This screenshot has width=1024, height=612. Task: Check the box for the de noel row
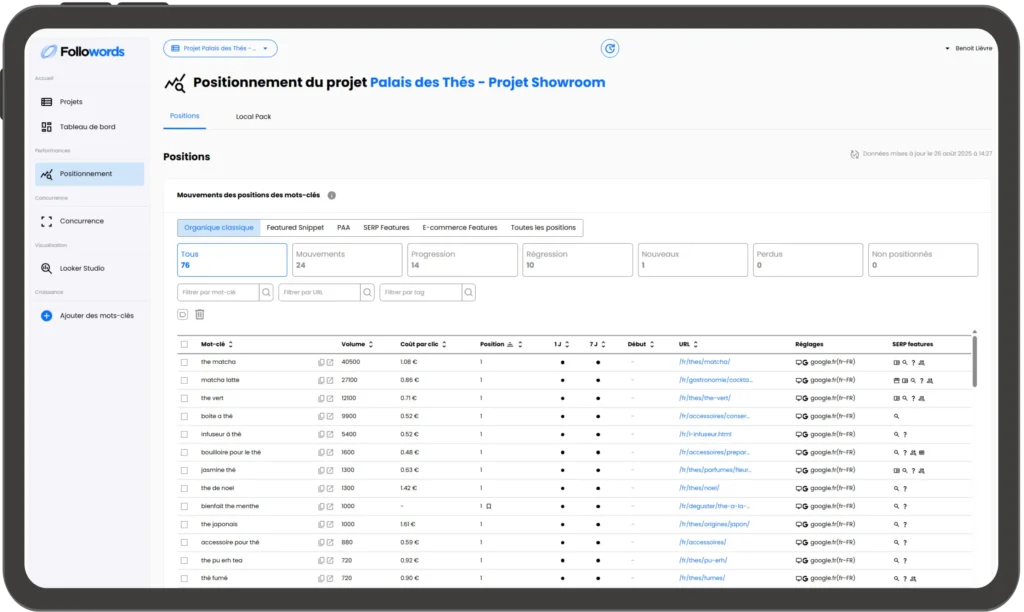click(x=184, y=489)
